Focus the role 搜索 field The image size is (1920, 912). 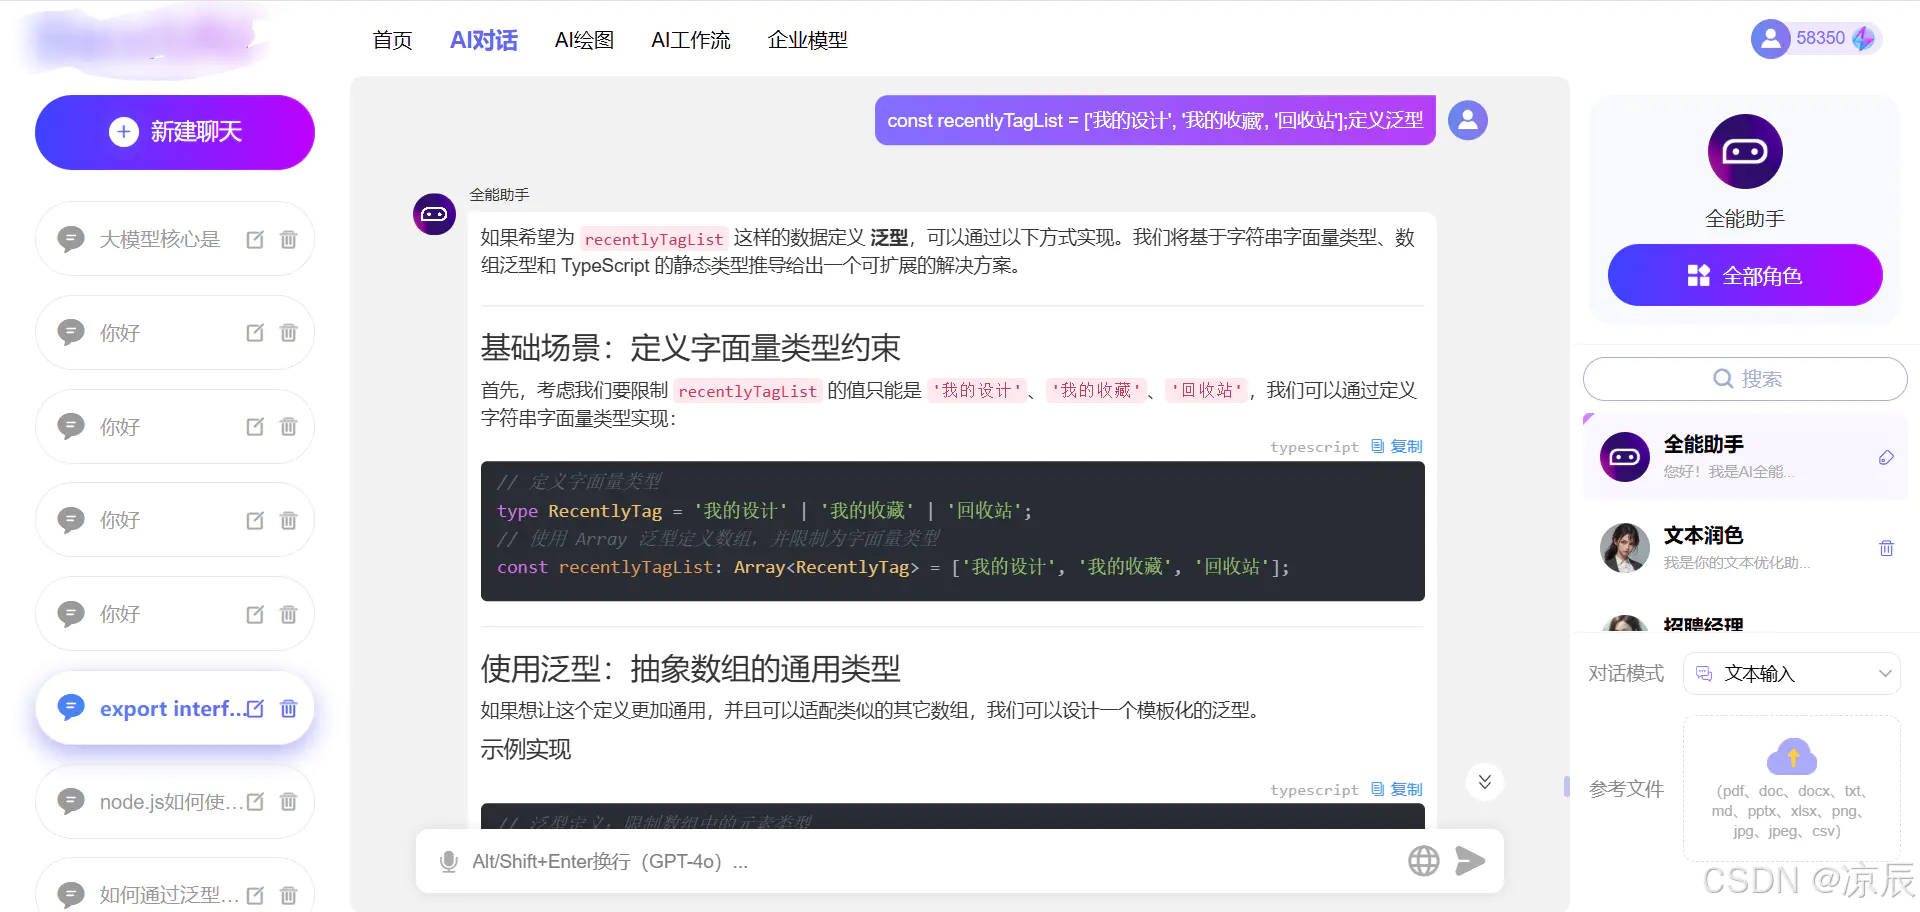click(1745, 379)
